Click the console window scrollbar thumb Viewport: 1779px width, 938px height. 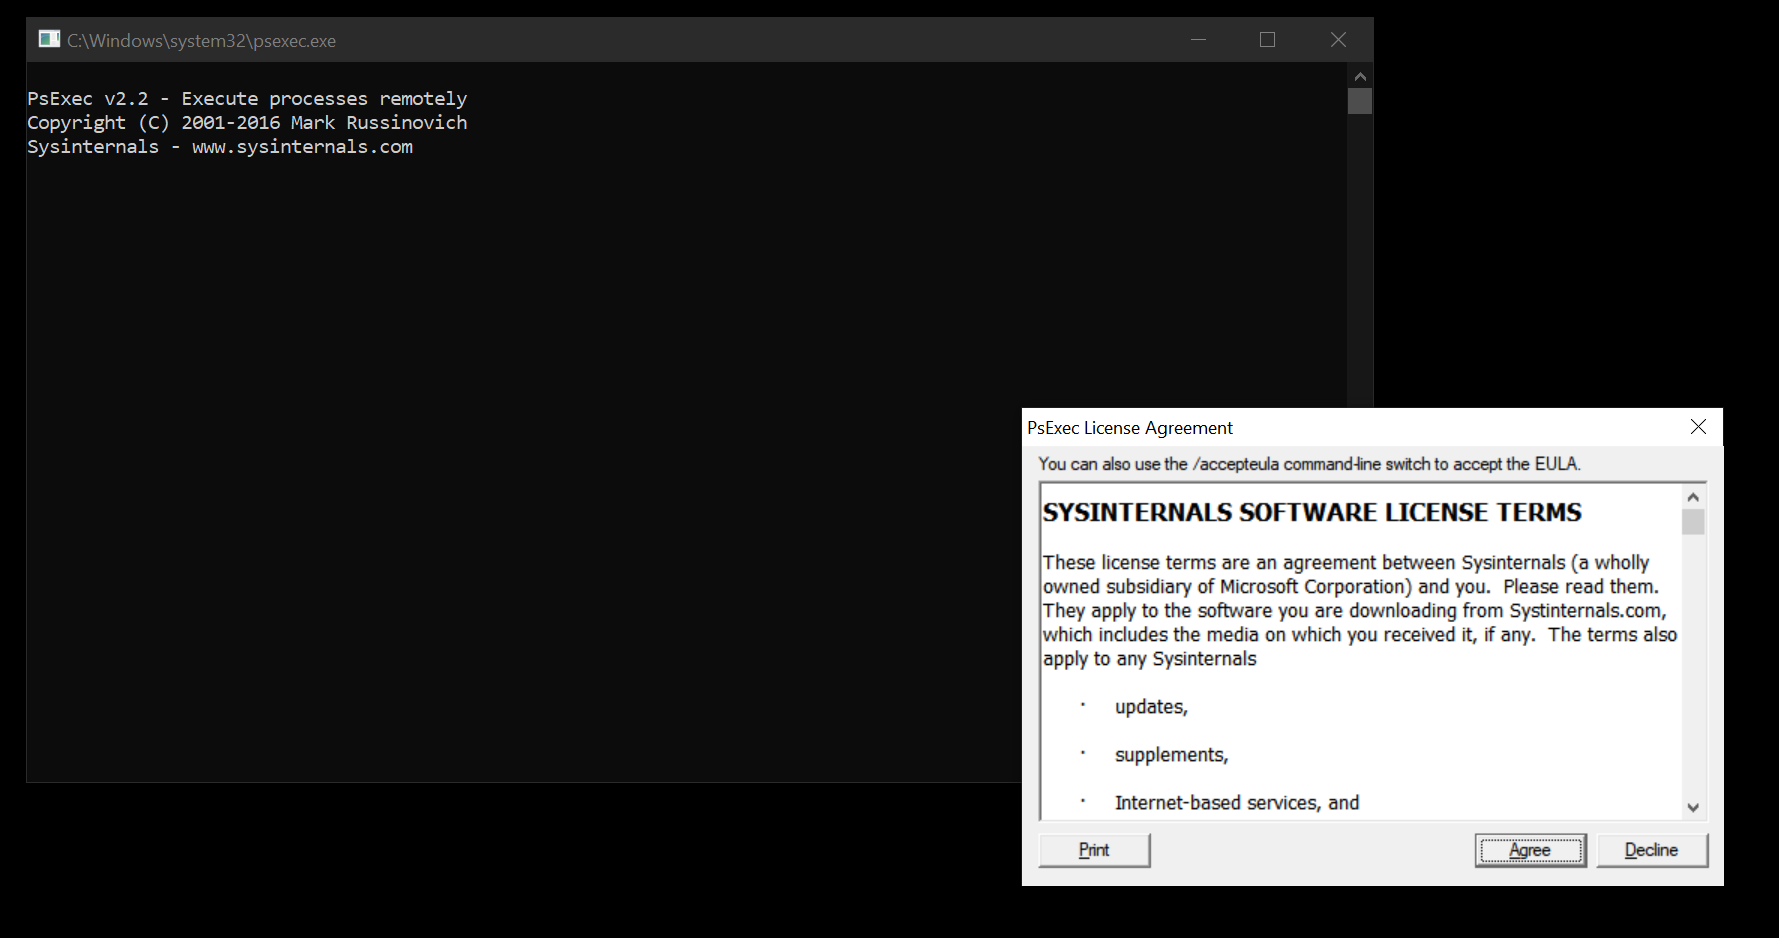(x=1359, y=101)
